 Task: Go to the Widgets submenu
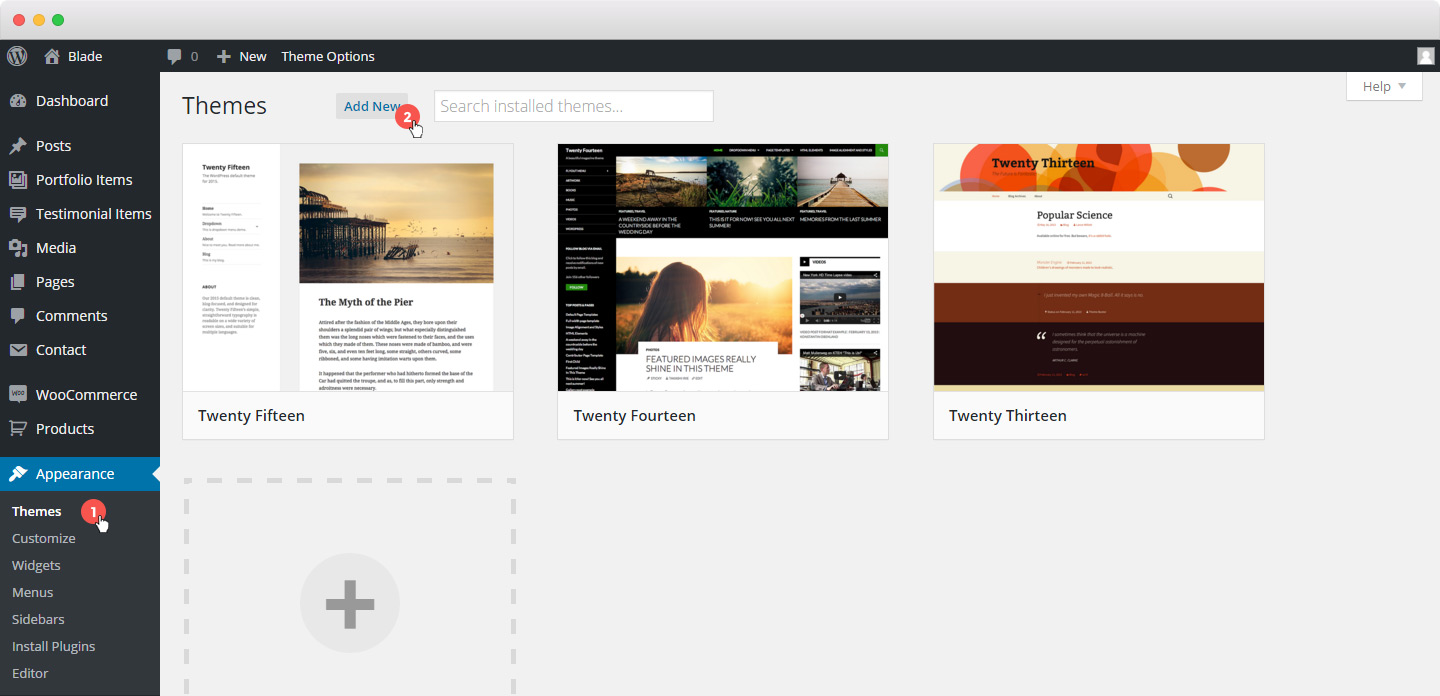pos(36,565)
